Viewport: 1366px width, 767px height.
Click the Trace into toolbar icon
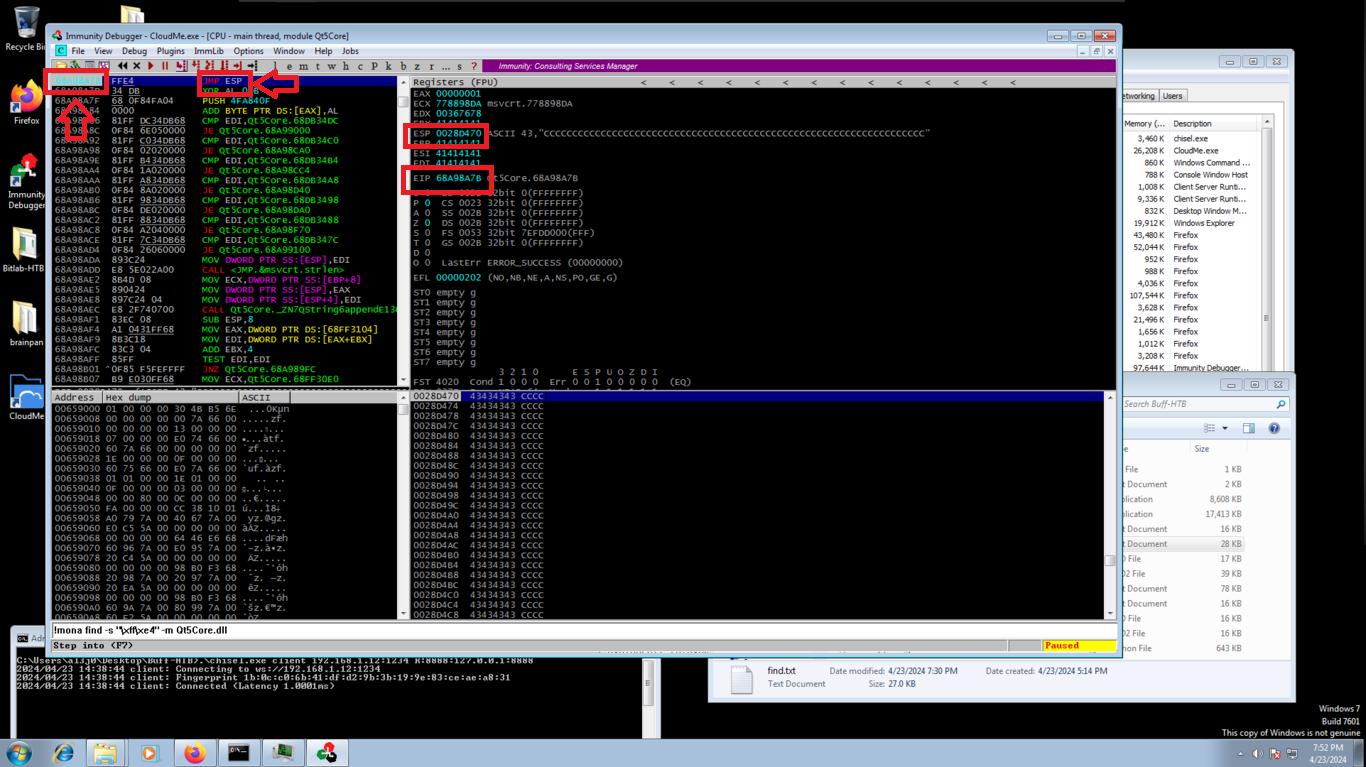[208, 66]
